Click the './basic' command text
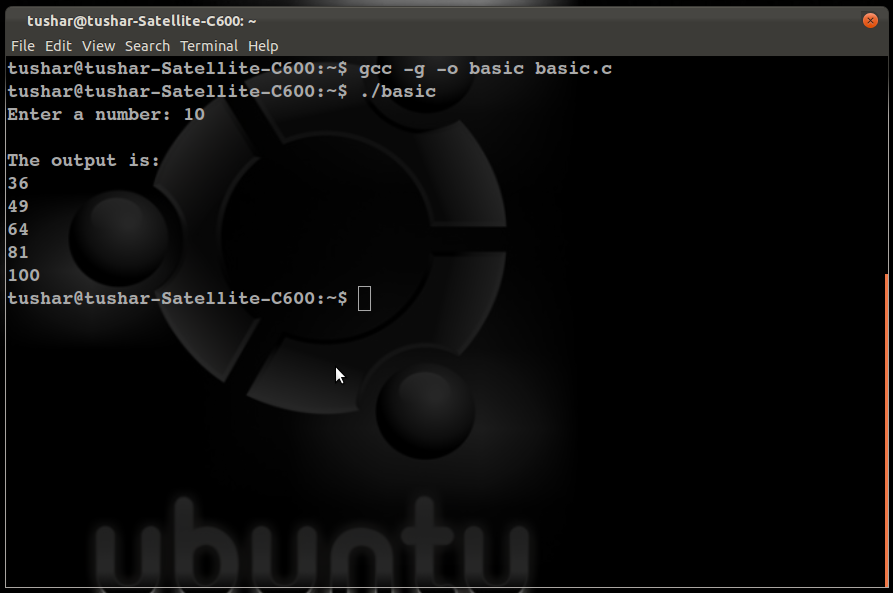The height and width of the screenshot is (593, 893). click(398, 92)
